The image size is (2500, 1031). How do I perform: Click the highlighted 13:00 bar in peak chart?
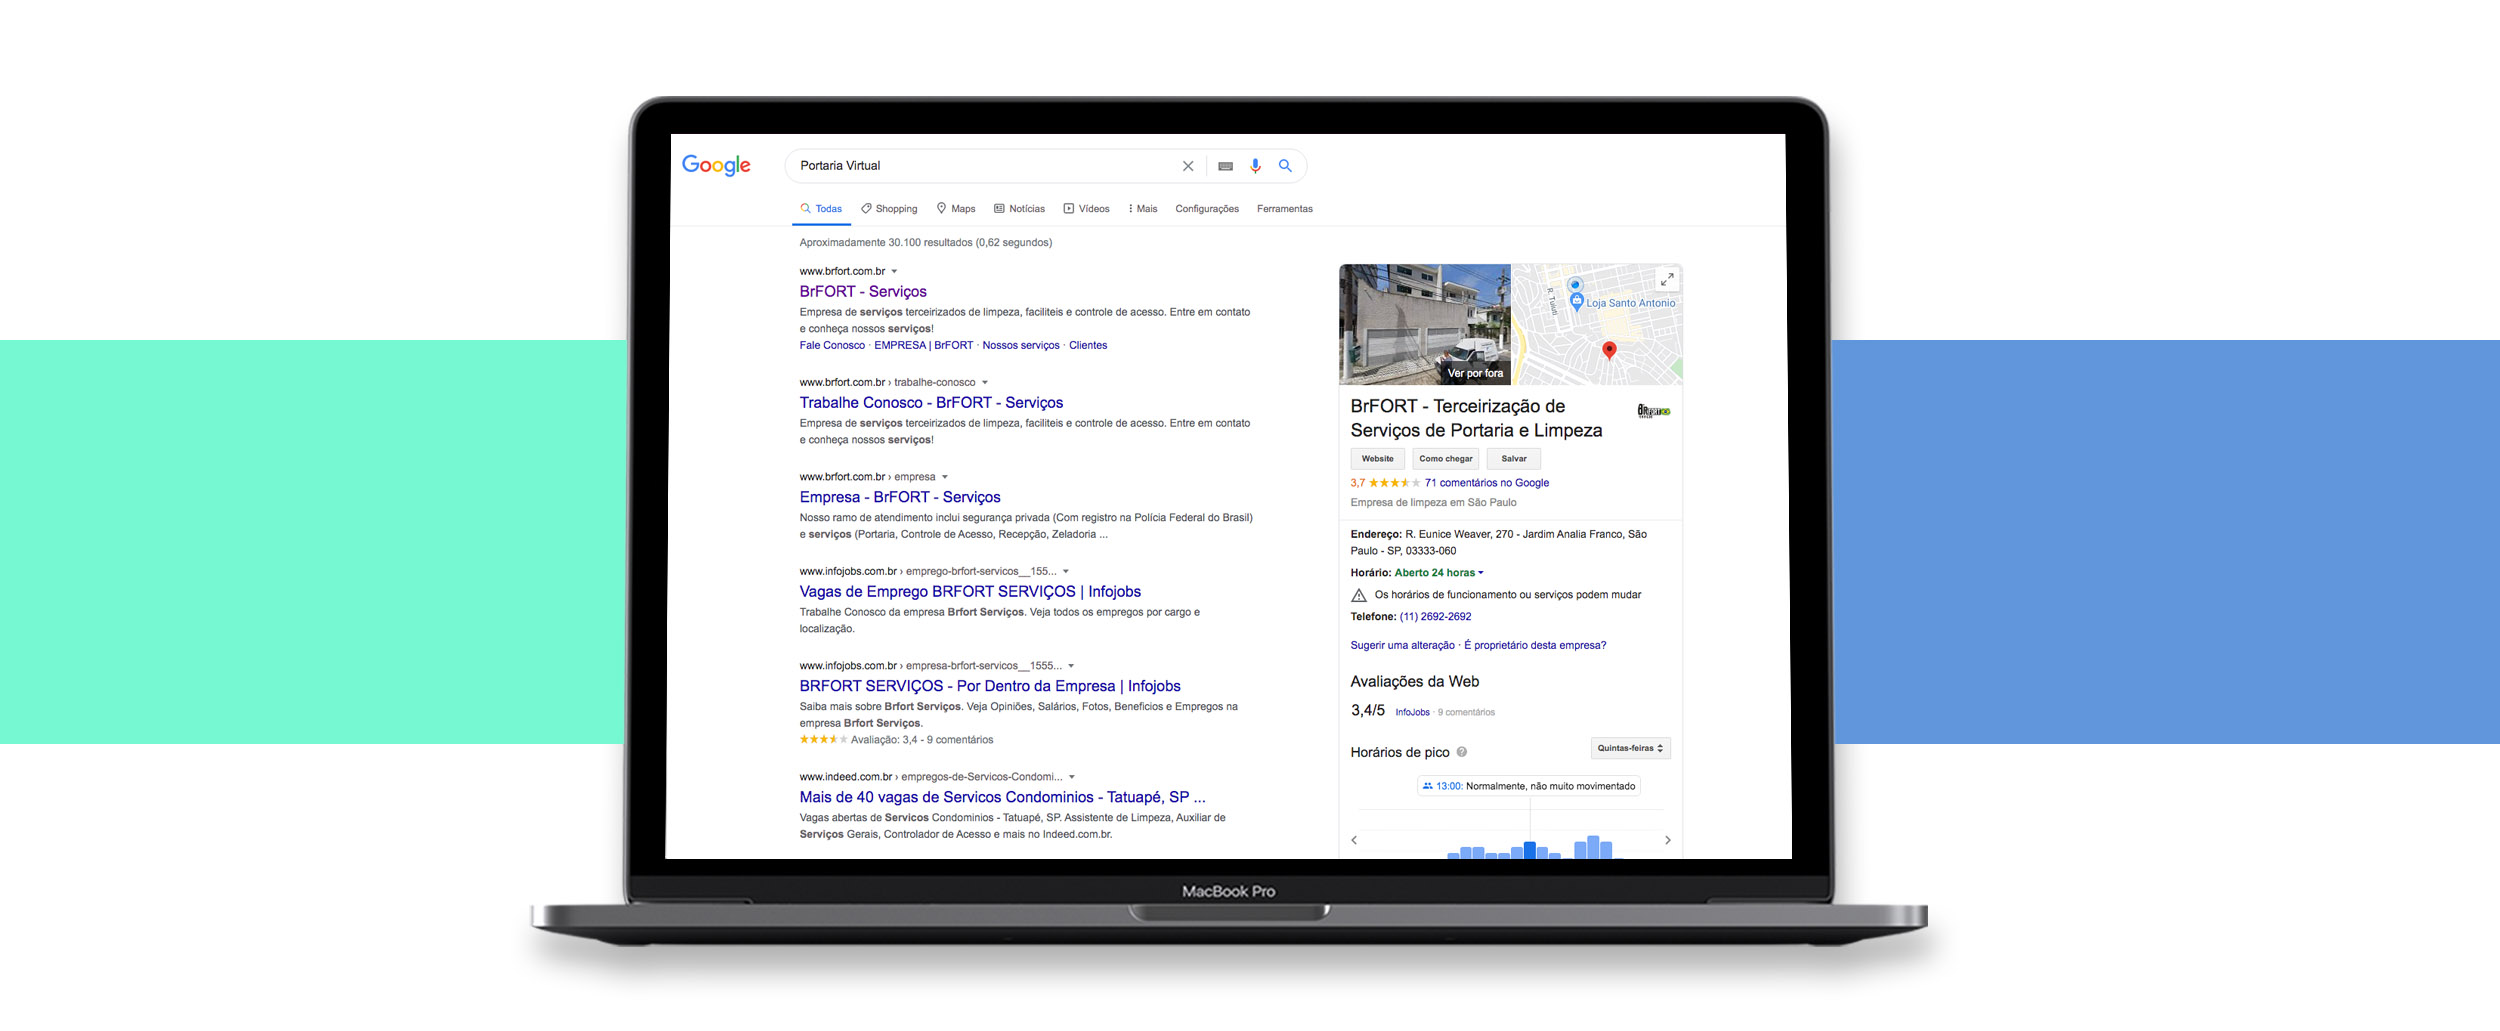1530,851
